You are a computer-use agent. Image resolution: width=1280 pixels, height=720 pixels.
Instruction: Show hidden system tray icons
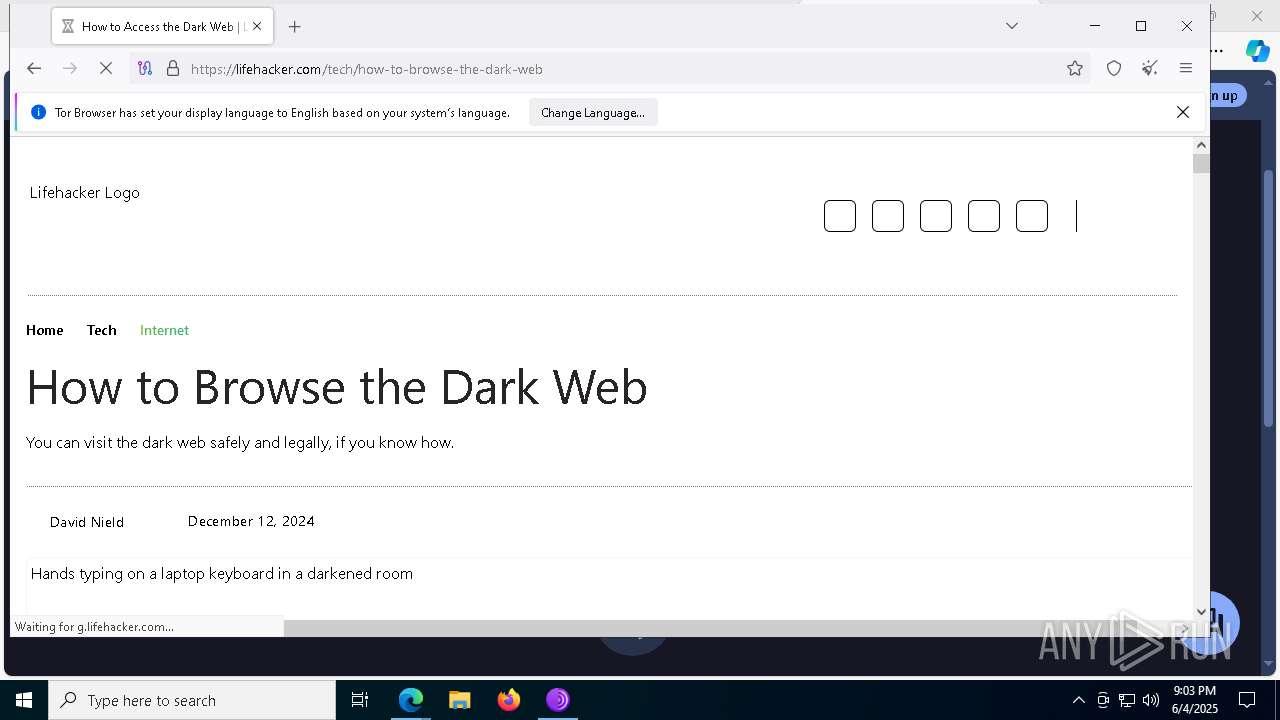tap(1078, 700)
